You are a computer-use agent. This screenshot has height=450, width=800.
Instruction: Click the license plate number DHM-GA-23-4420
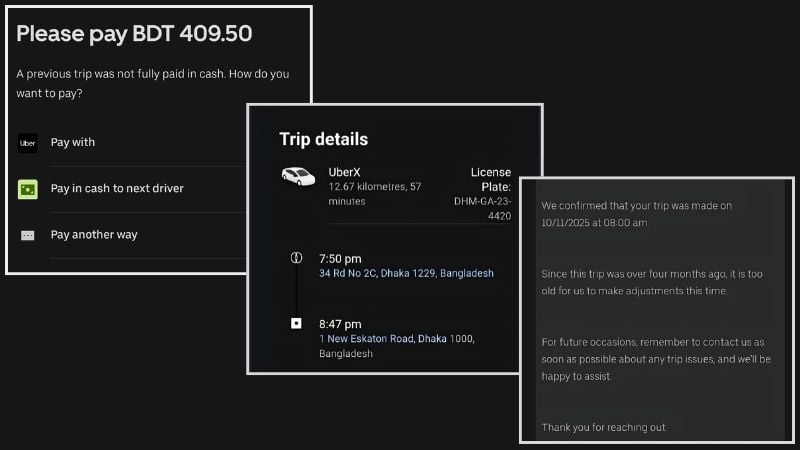click(482, 207)
